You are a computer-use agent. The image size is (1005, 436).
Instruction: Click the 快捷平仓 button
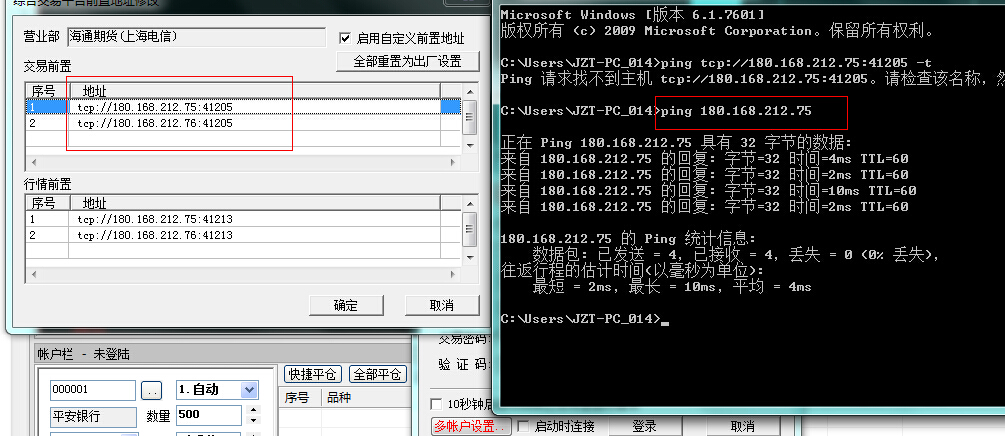312,374
